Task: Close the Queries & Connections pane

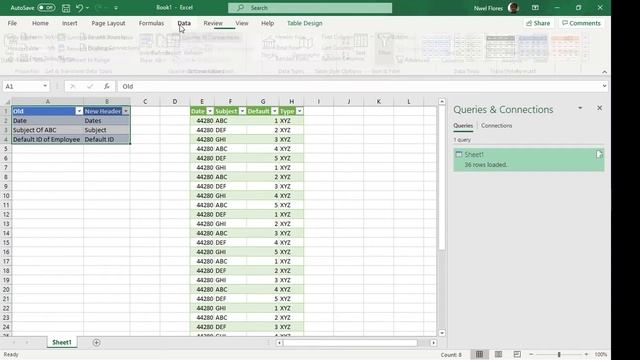Action: [599, 108]
